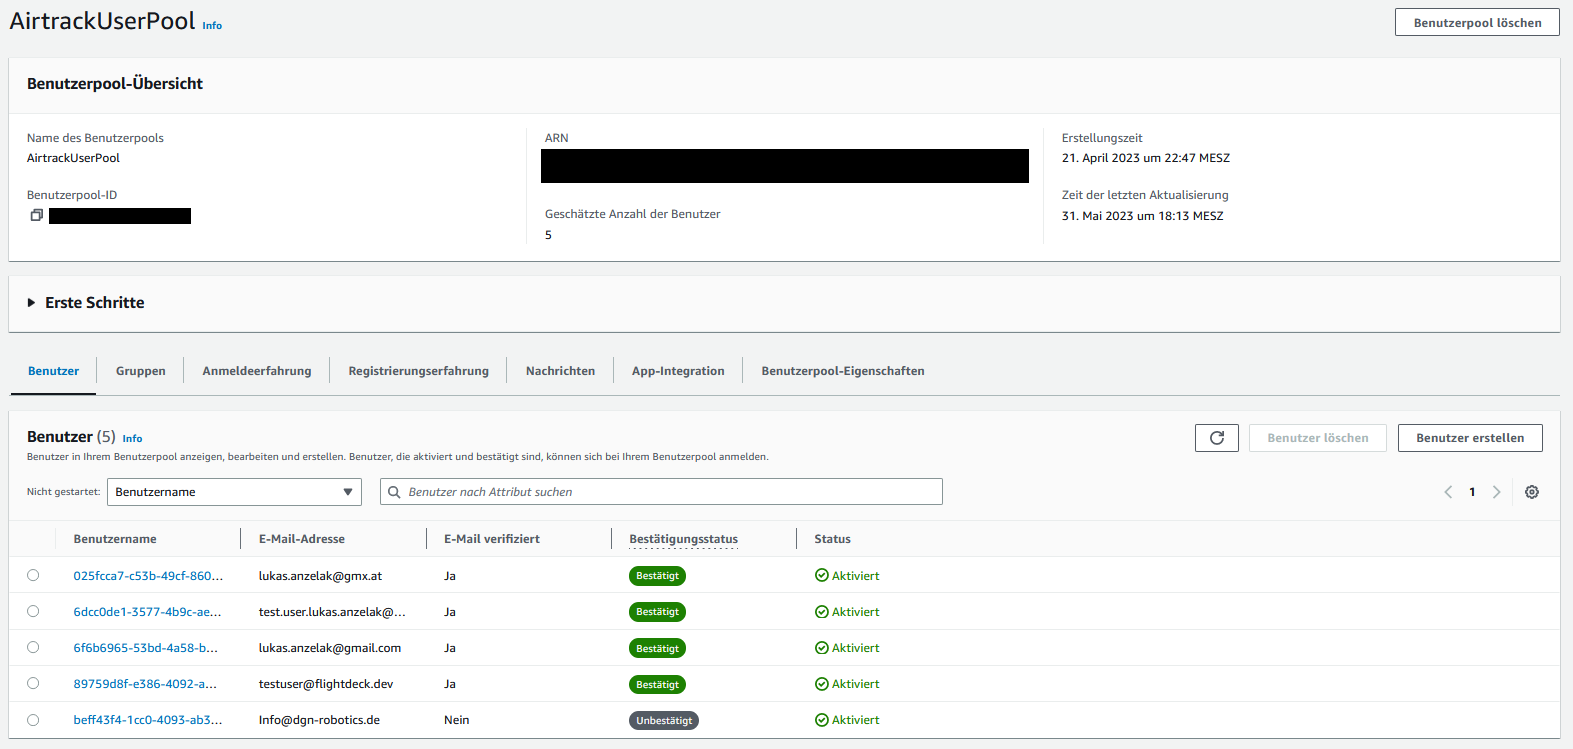This screenshot has height=749, width=1573.
Task: Open the Nachrichten tab
Action: click(x=560, y=371)
